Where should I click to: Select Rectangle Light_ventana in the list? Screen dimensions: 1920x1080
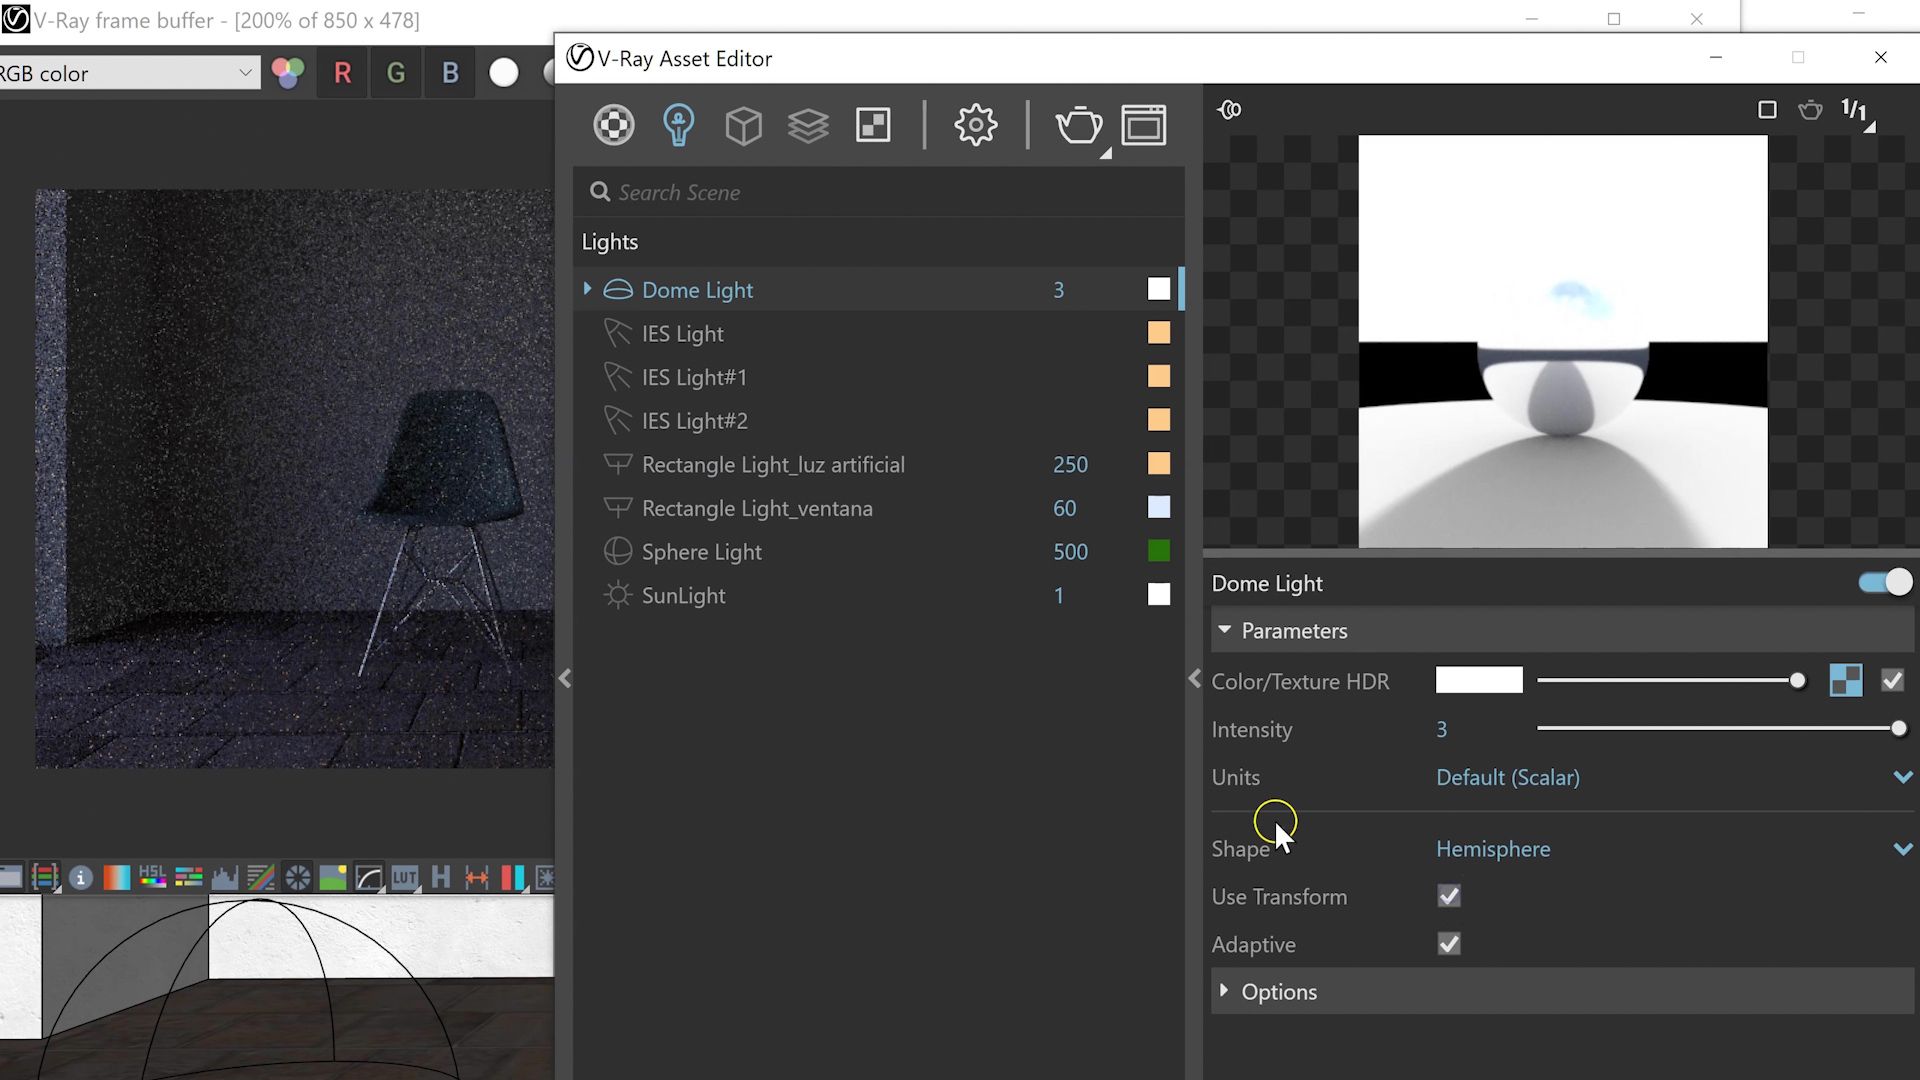pyautogui.click(x=756, y=508)
